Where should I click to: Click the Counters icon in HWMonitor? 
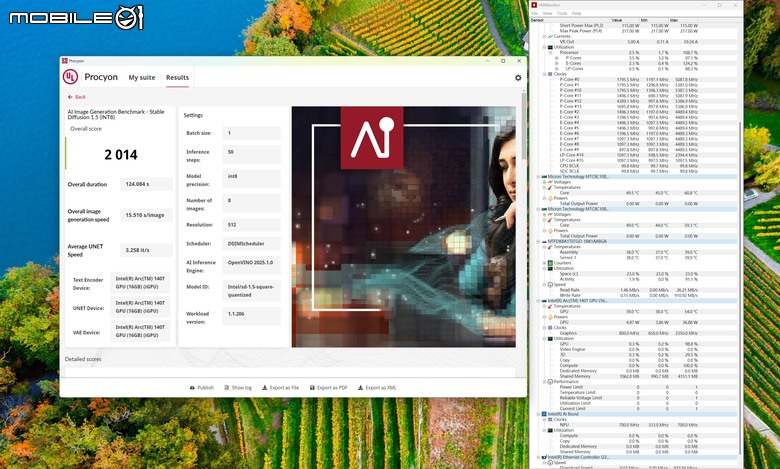point(550,263)
